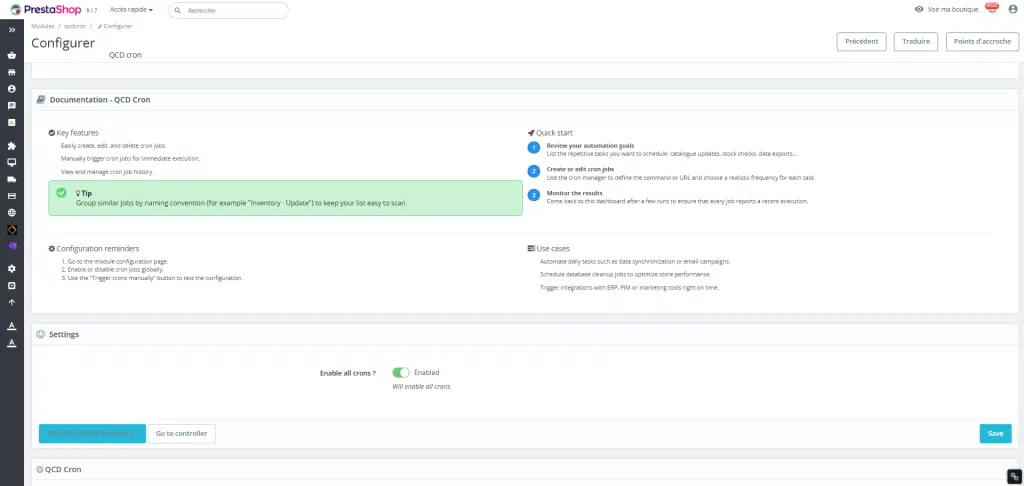The height and width of the screenshot is (486, 1024).
Task: Open Customers via person sidebar icon
Action: click(x=12, y=89)
